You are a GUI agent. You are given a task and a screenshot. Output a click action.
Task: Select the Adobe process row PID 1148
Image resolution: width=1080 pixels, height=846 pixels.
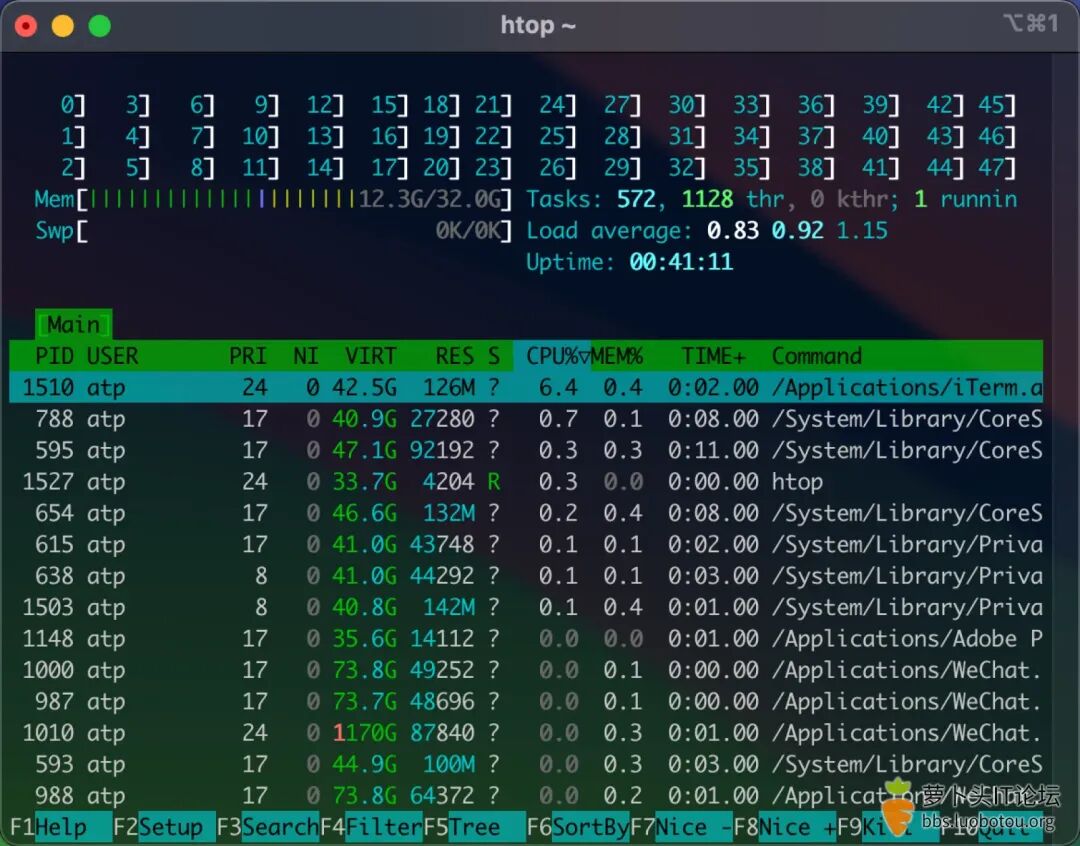[x=526, y=638]
